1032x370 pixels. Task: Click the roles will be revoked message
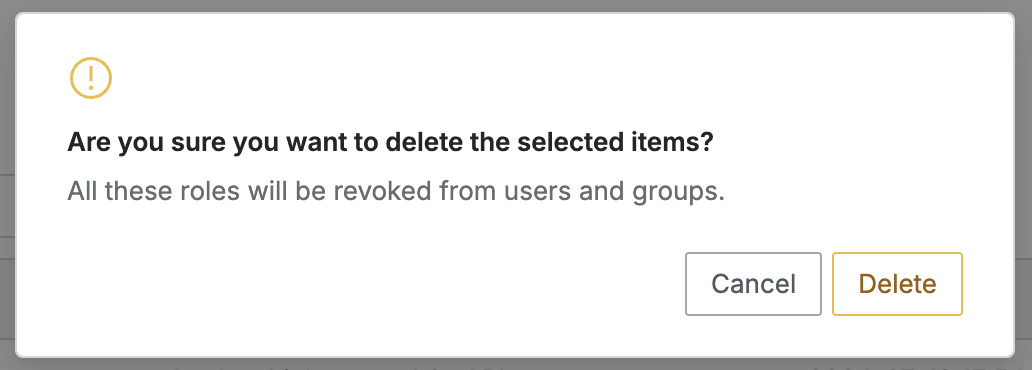point(396,192)
